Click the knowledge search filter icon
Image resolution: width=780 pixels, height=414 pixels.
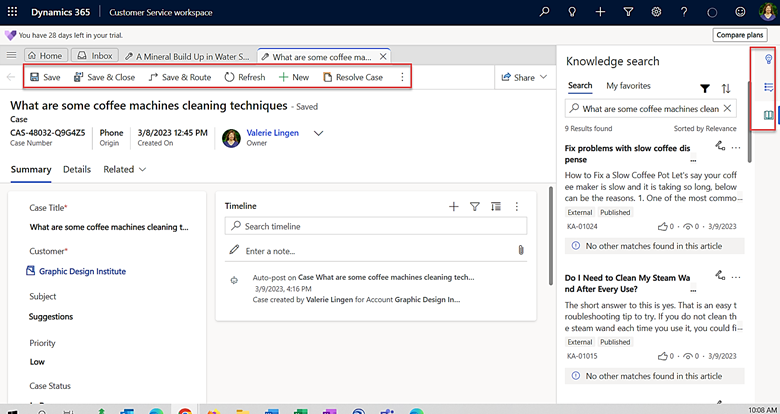tap(705, 88)
